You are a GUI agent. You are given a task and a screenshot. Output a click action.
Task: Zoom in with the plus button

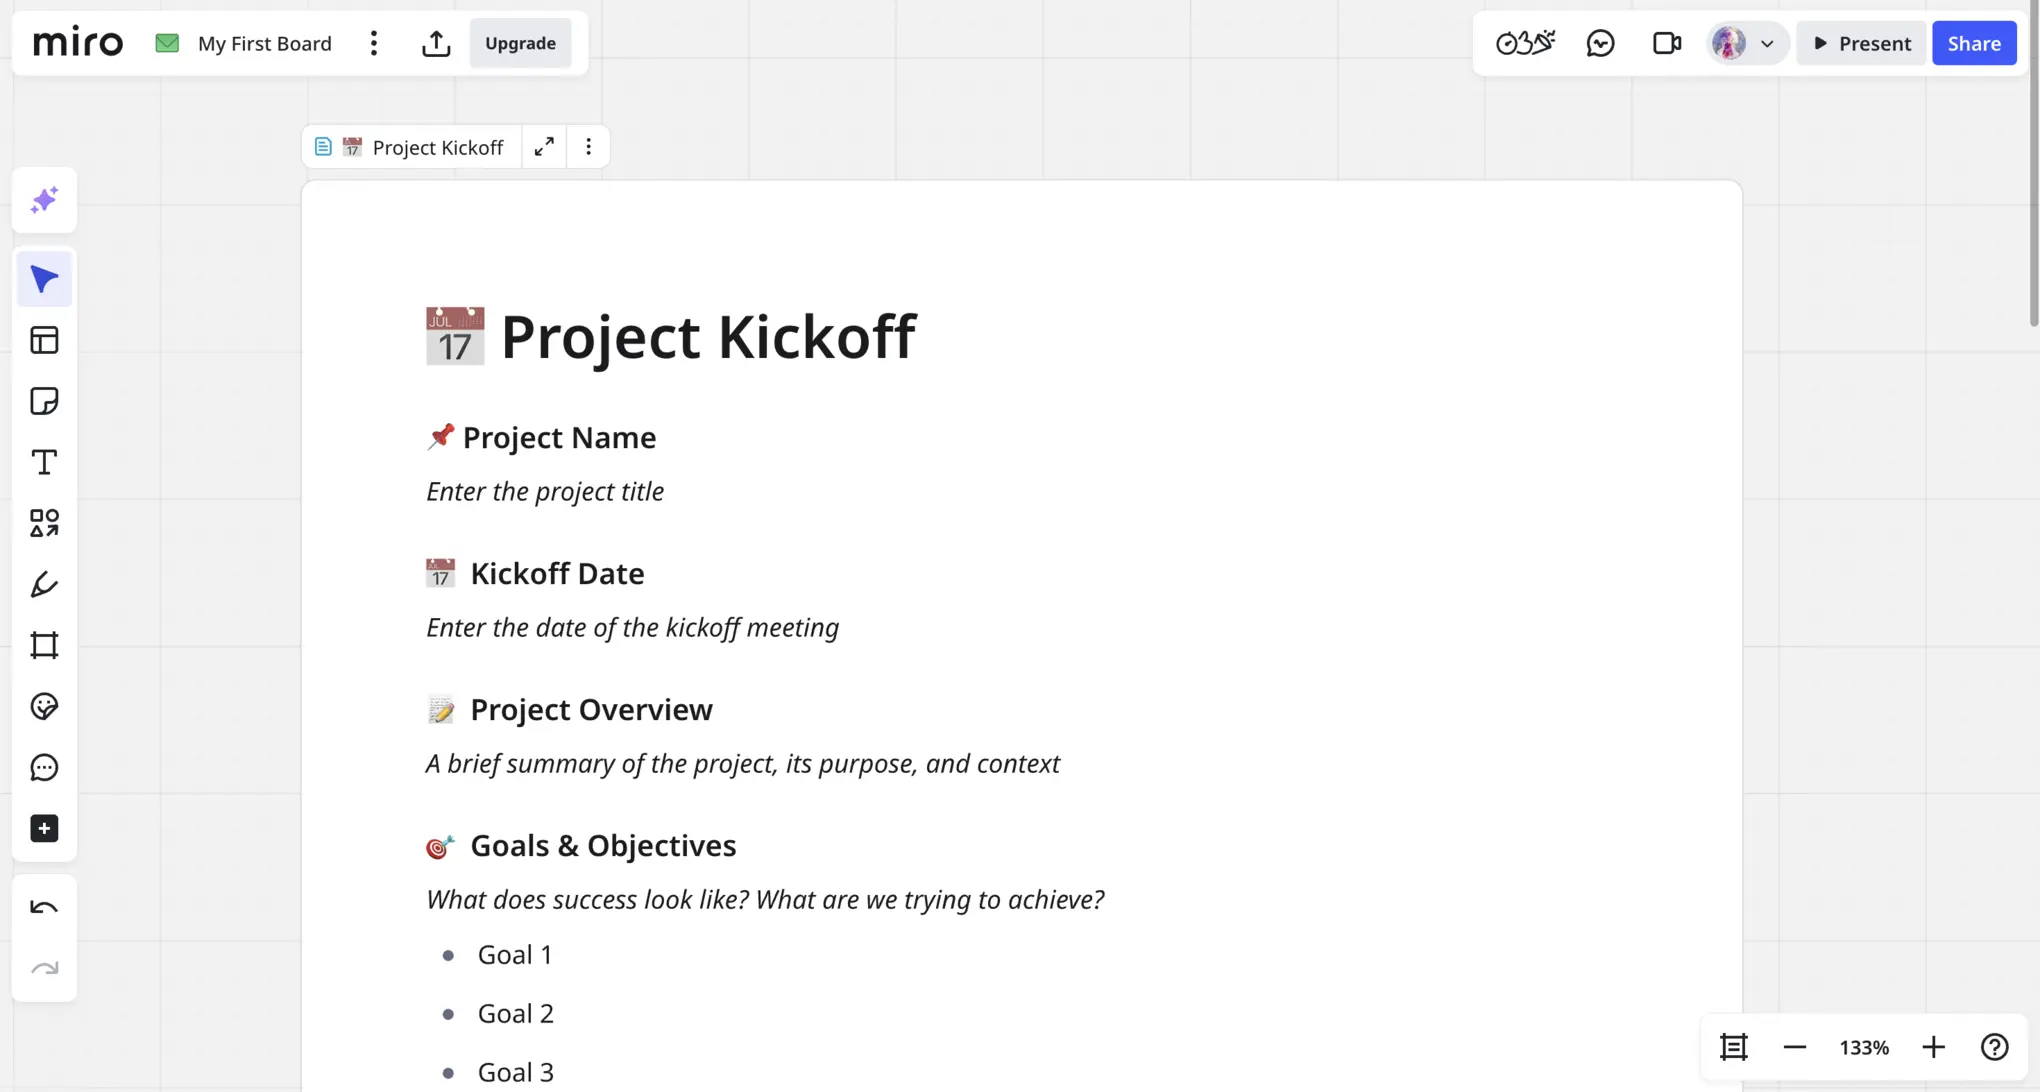pyautogui.click(x=1933, y=1047)
